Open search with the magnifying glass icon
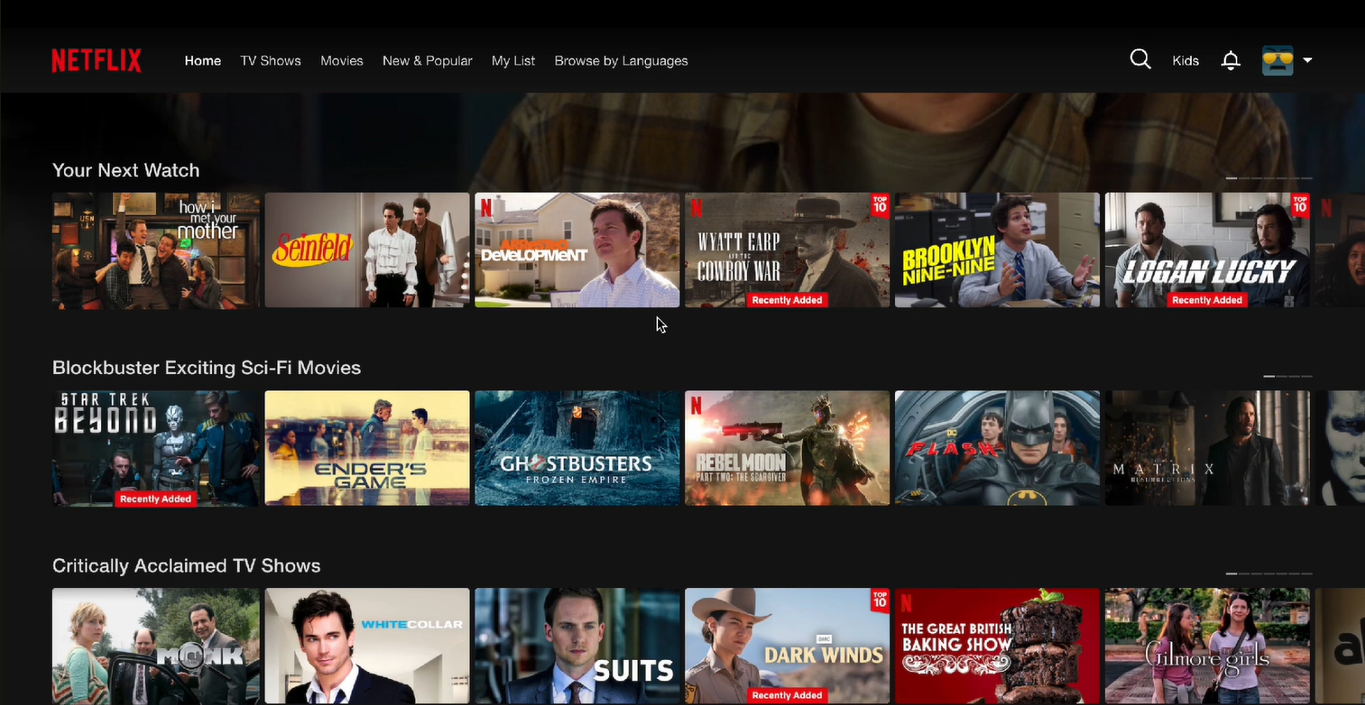The image size is (1365, 705). (1140, 59)
